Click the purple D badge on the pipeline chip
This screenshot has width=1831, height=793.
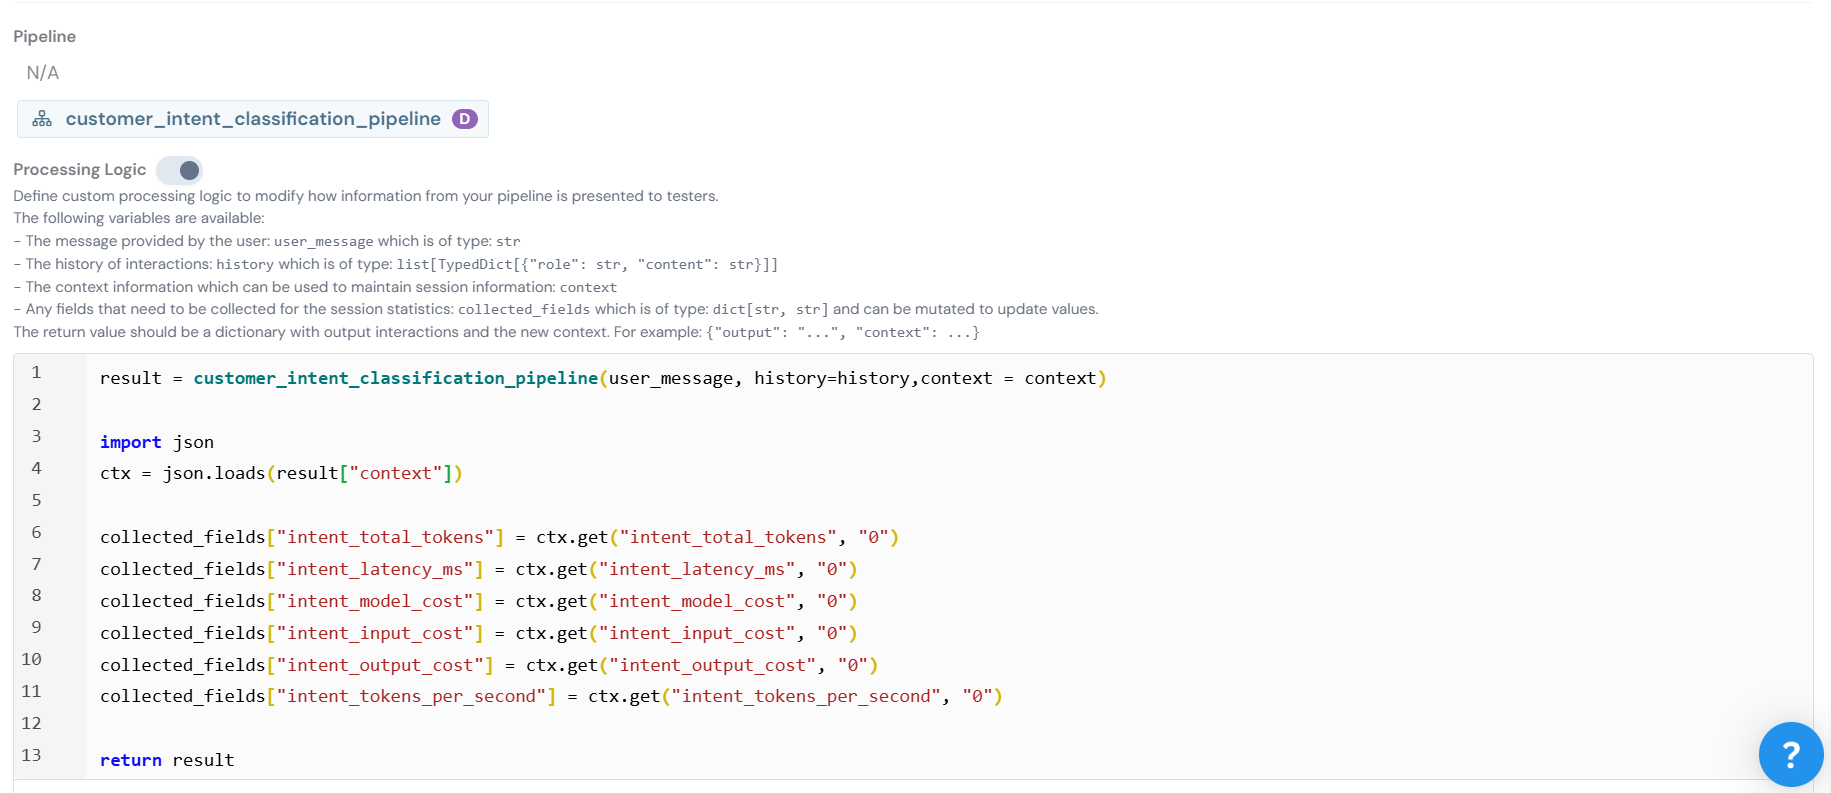point(464,119)
